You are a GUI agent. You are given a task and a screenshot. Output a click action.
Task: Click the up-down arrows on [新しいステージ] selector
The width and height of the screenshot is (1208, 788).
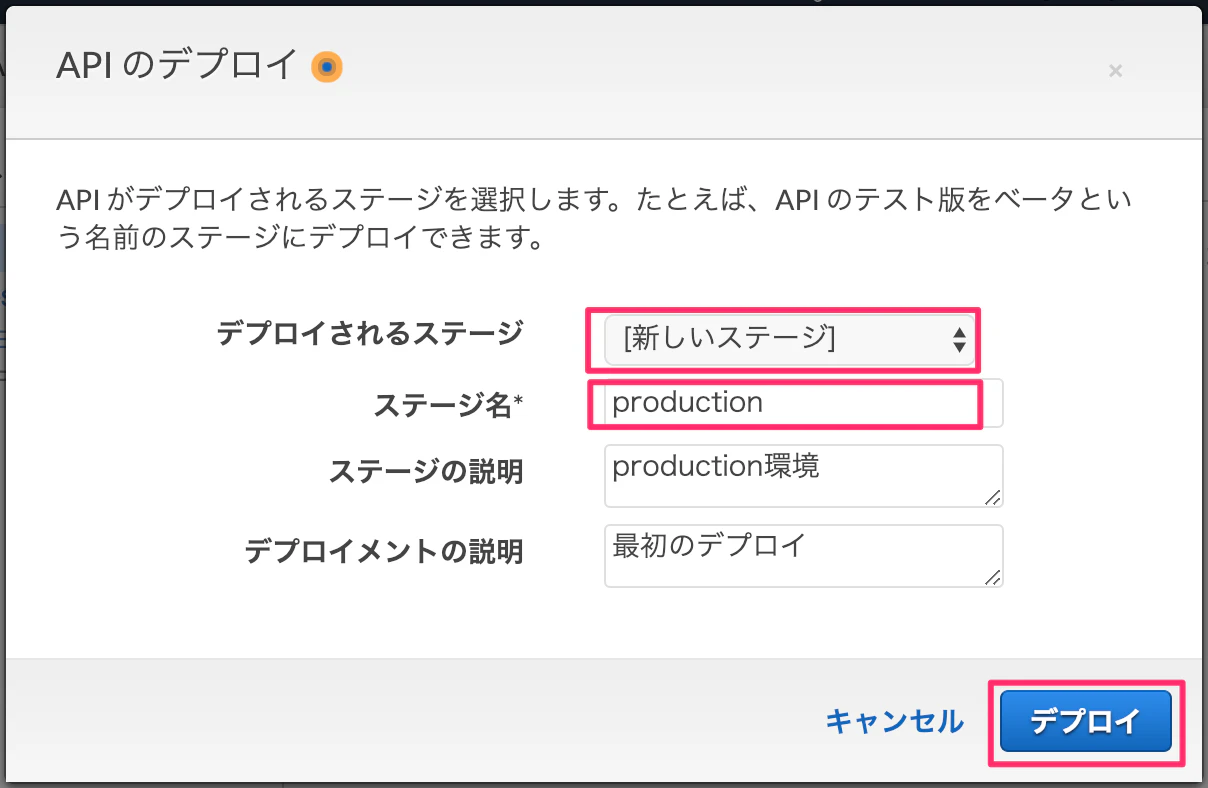pyautogui.click(x=958, y=340)
